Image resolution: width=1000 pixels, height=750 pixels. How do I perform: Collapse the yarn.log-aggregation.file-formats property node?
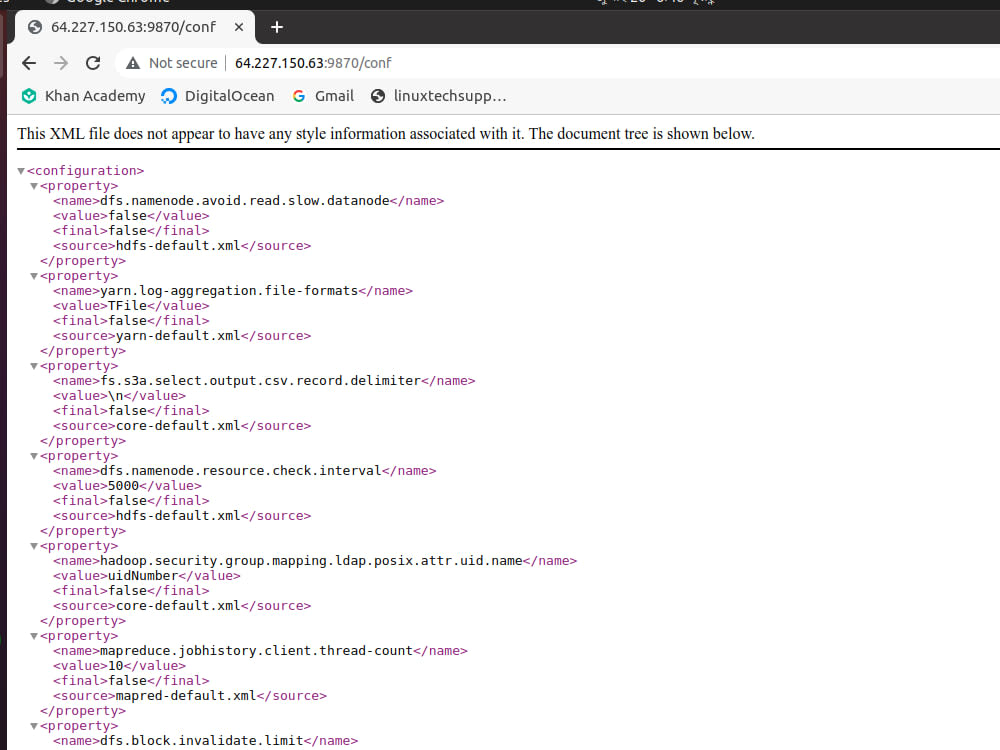click(x=34, y=276)
